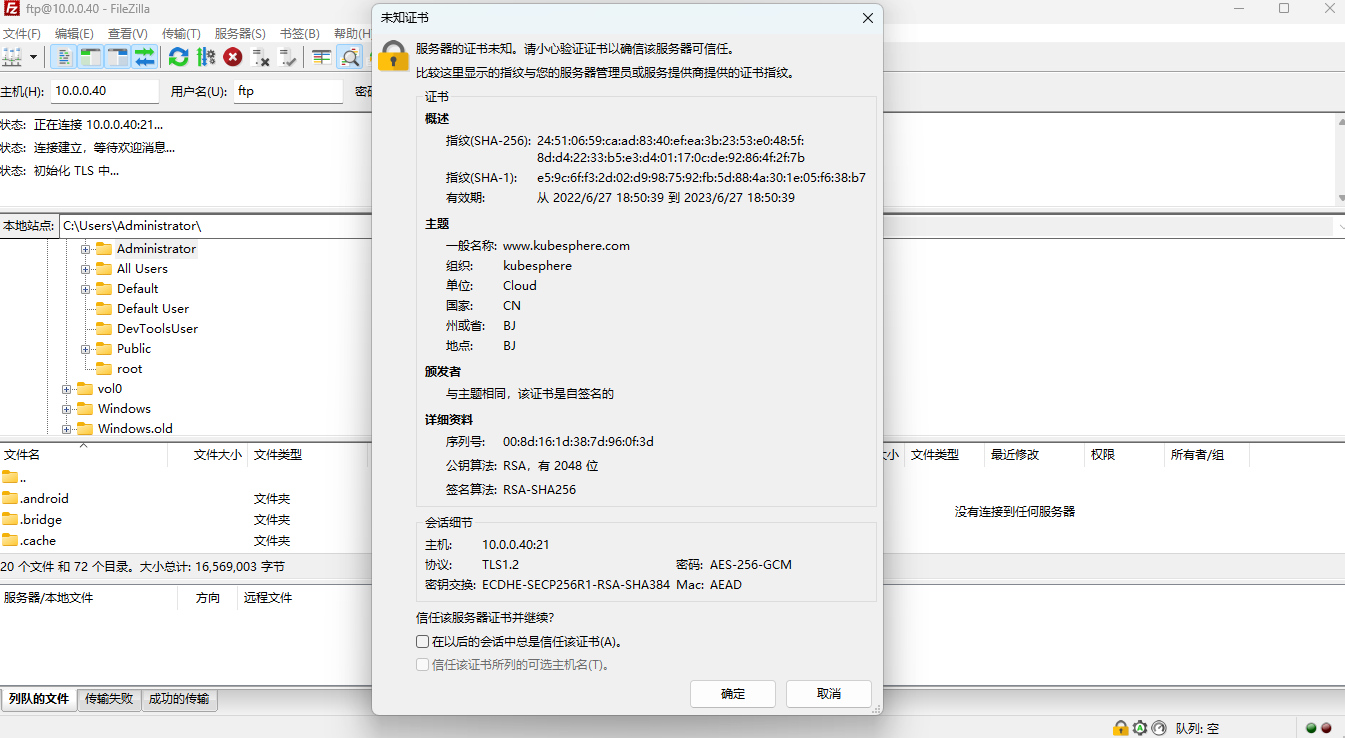Click the root folder icon in local tree
The image size is (1345, 738).
click(x=104, y=368)
